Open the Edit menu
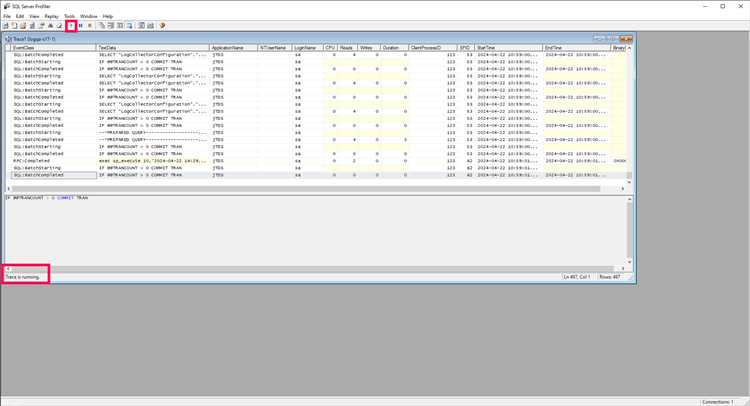This screenshot has height=406, width=750. point(20,16)
